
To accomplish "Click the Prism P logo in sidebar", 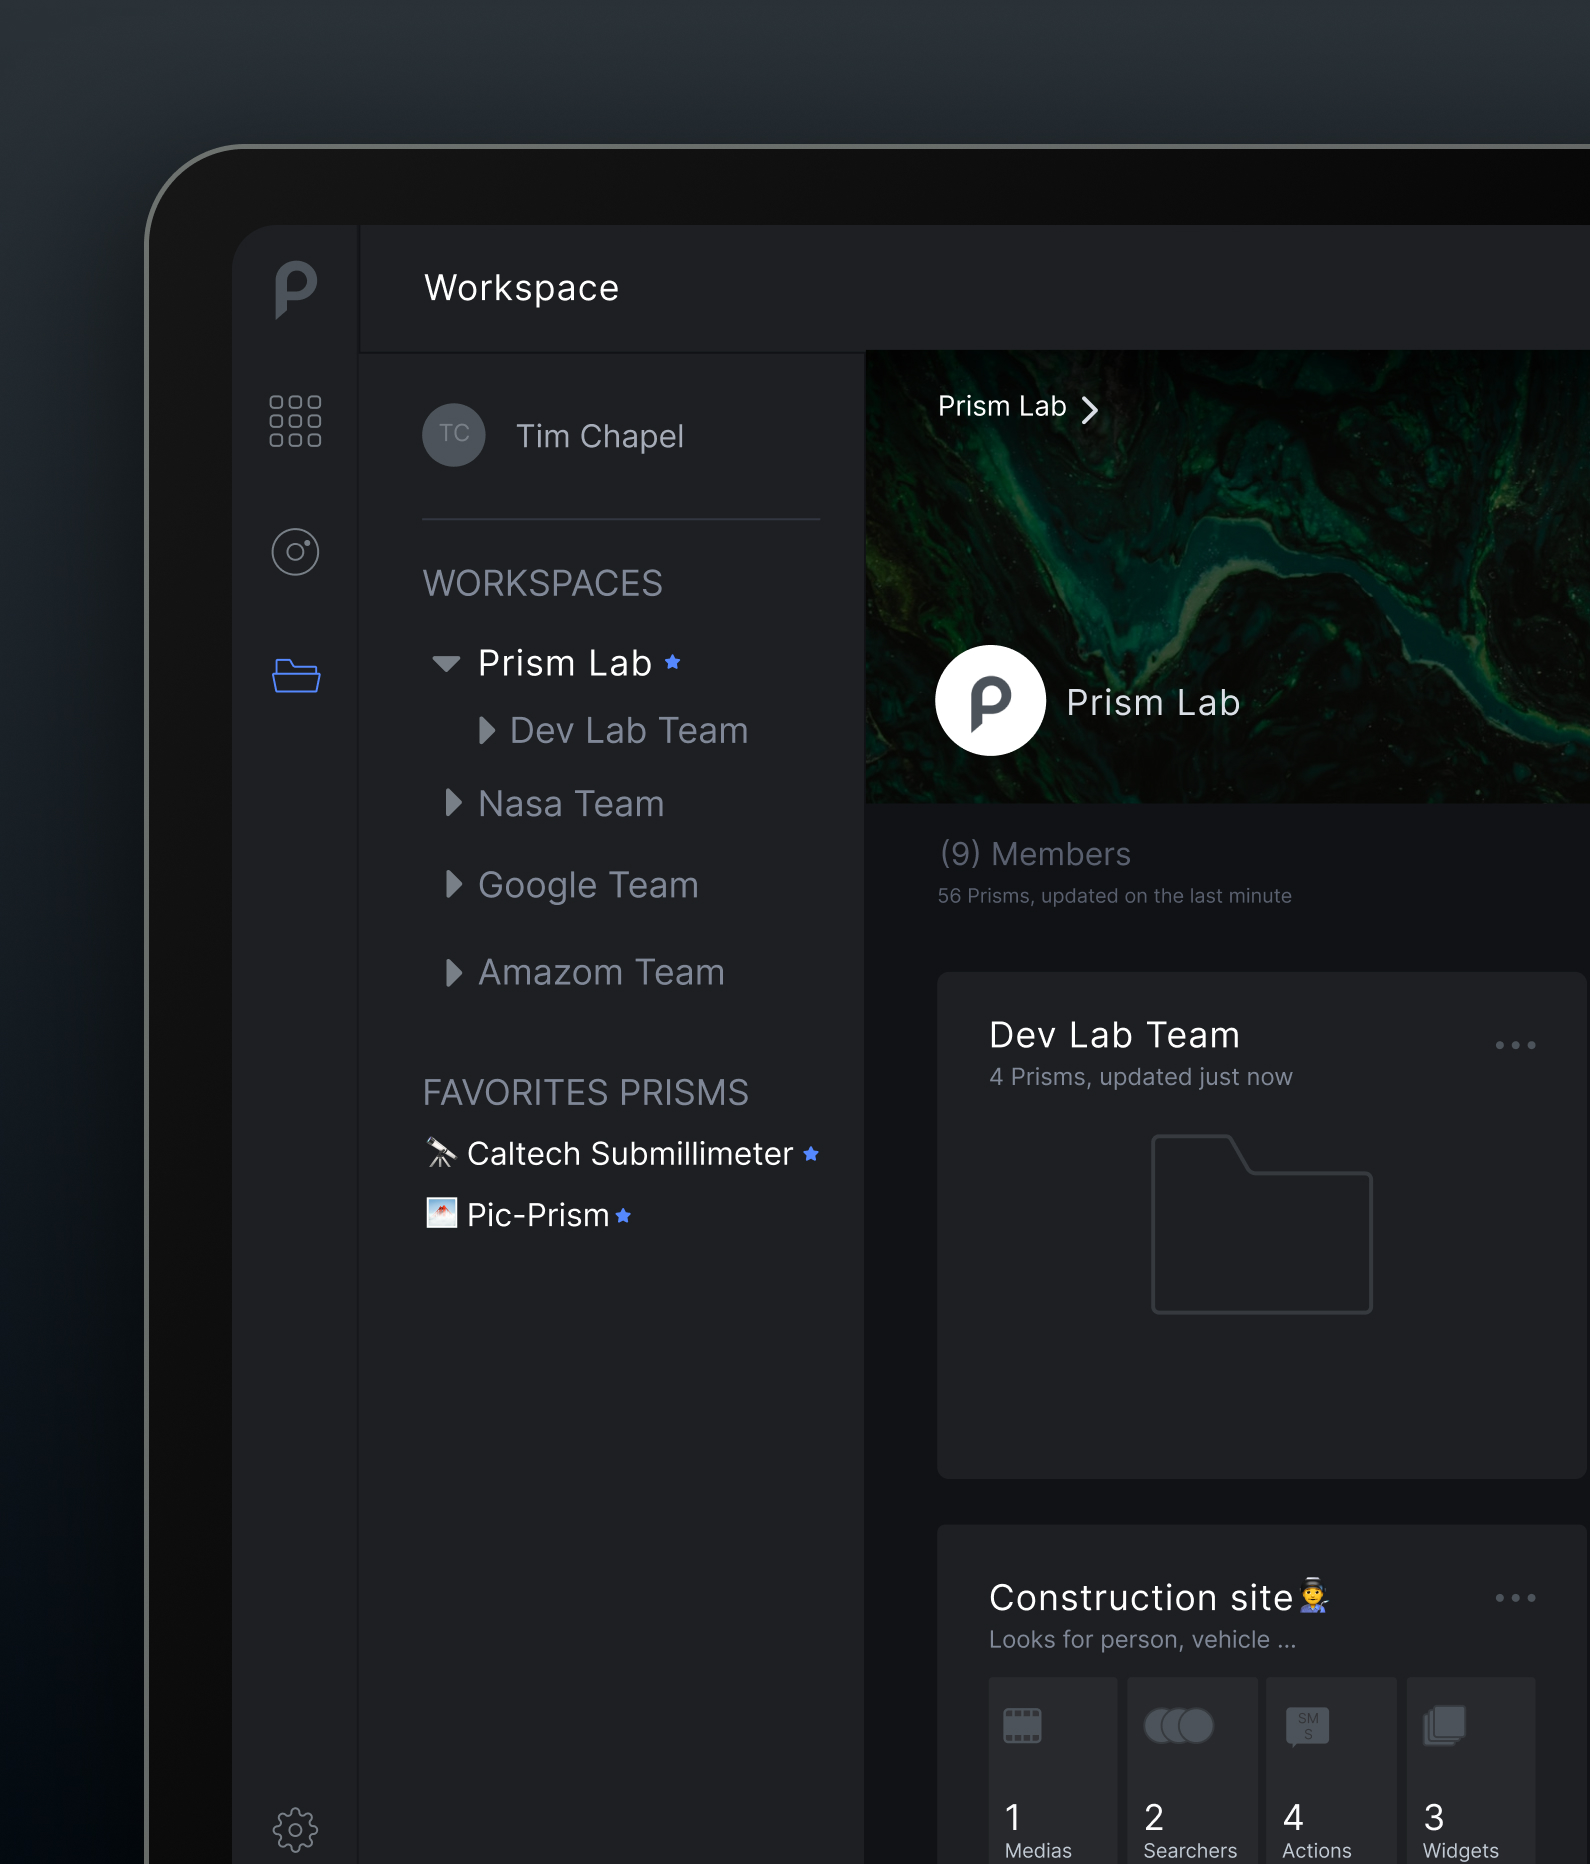I will tap(296, 290).
